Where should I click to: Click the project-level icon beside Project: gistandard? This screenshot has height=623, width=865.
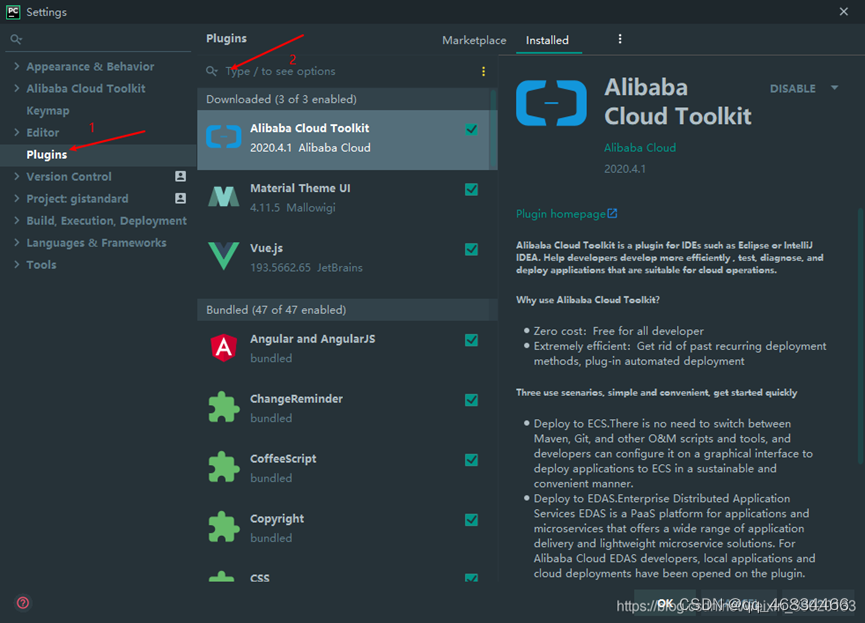[180, 198]
